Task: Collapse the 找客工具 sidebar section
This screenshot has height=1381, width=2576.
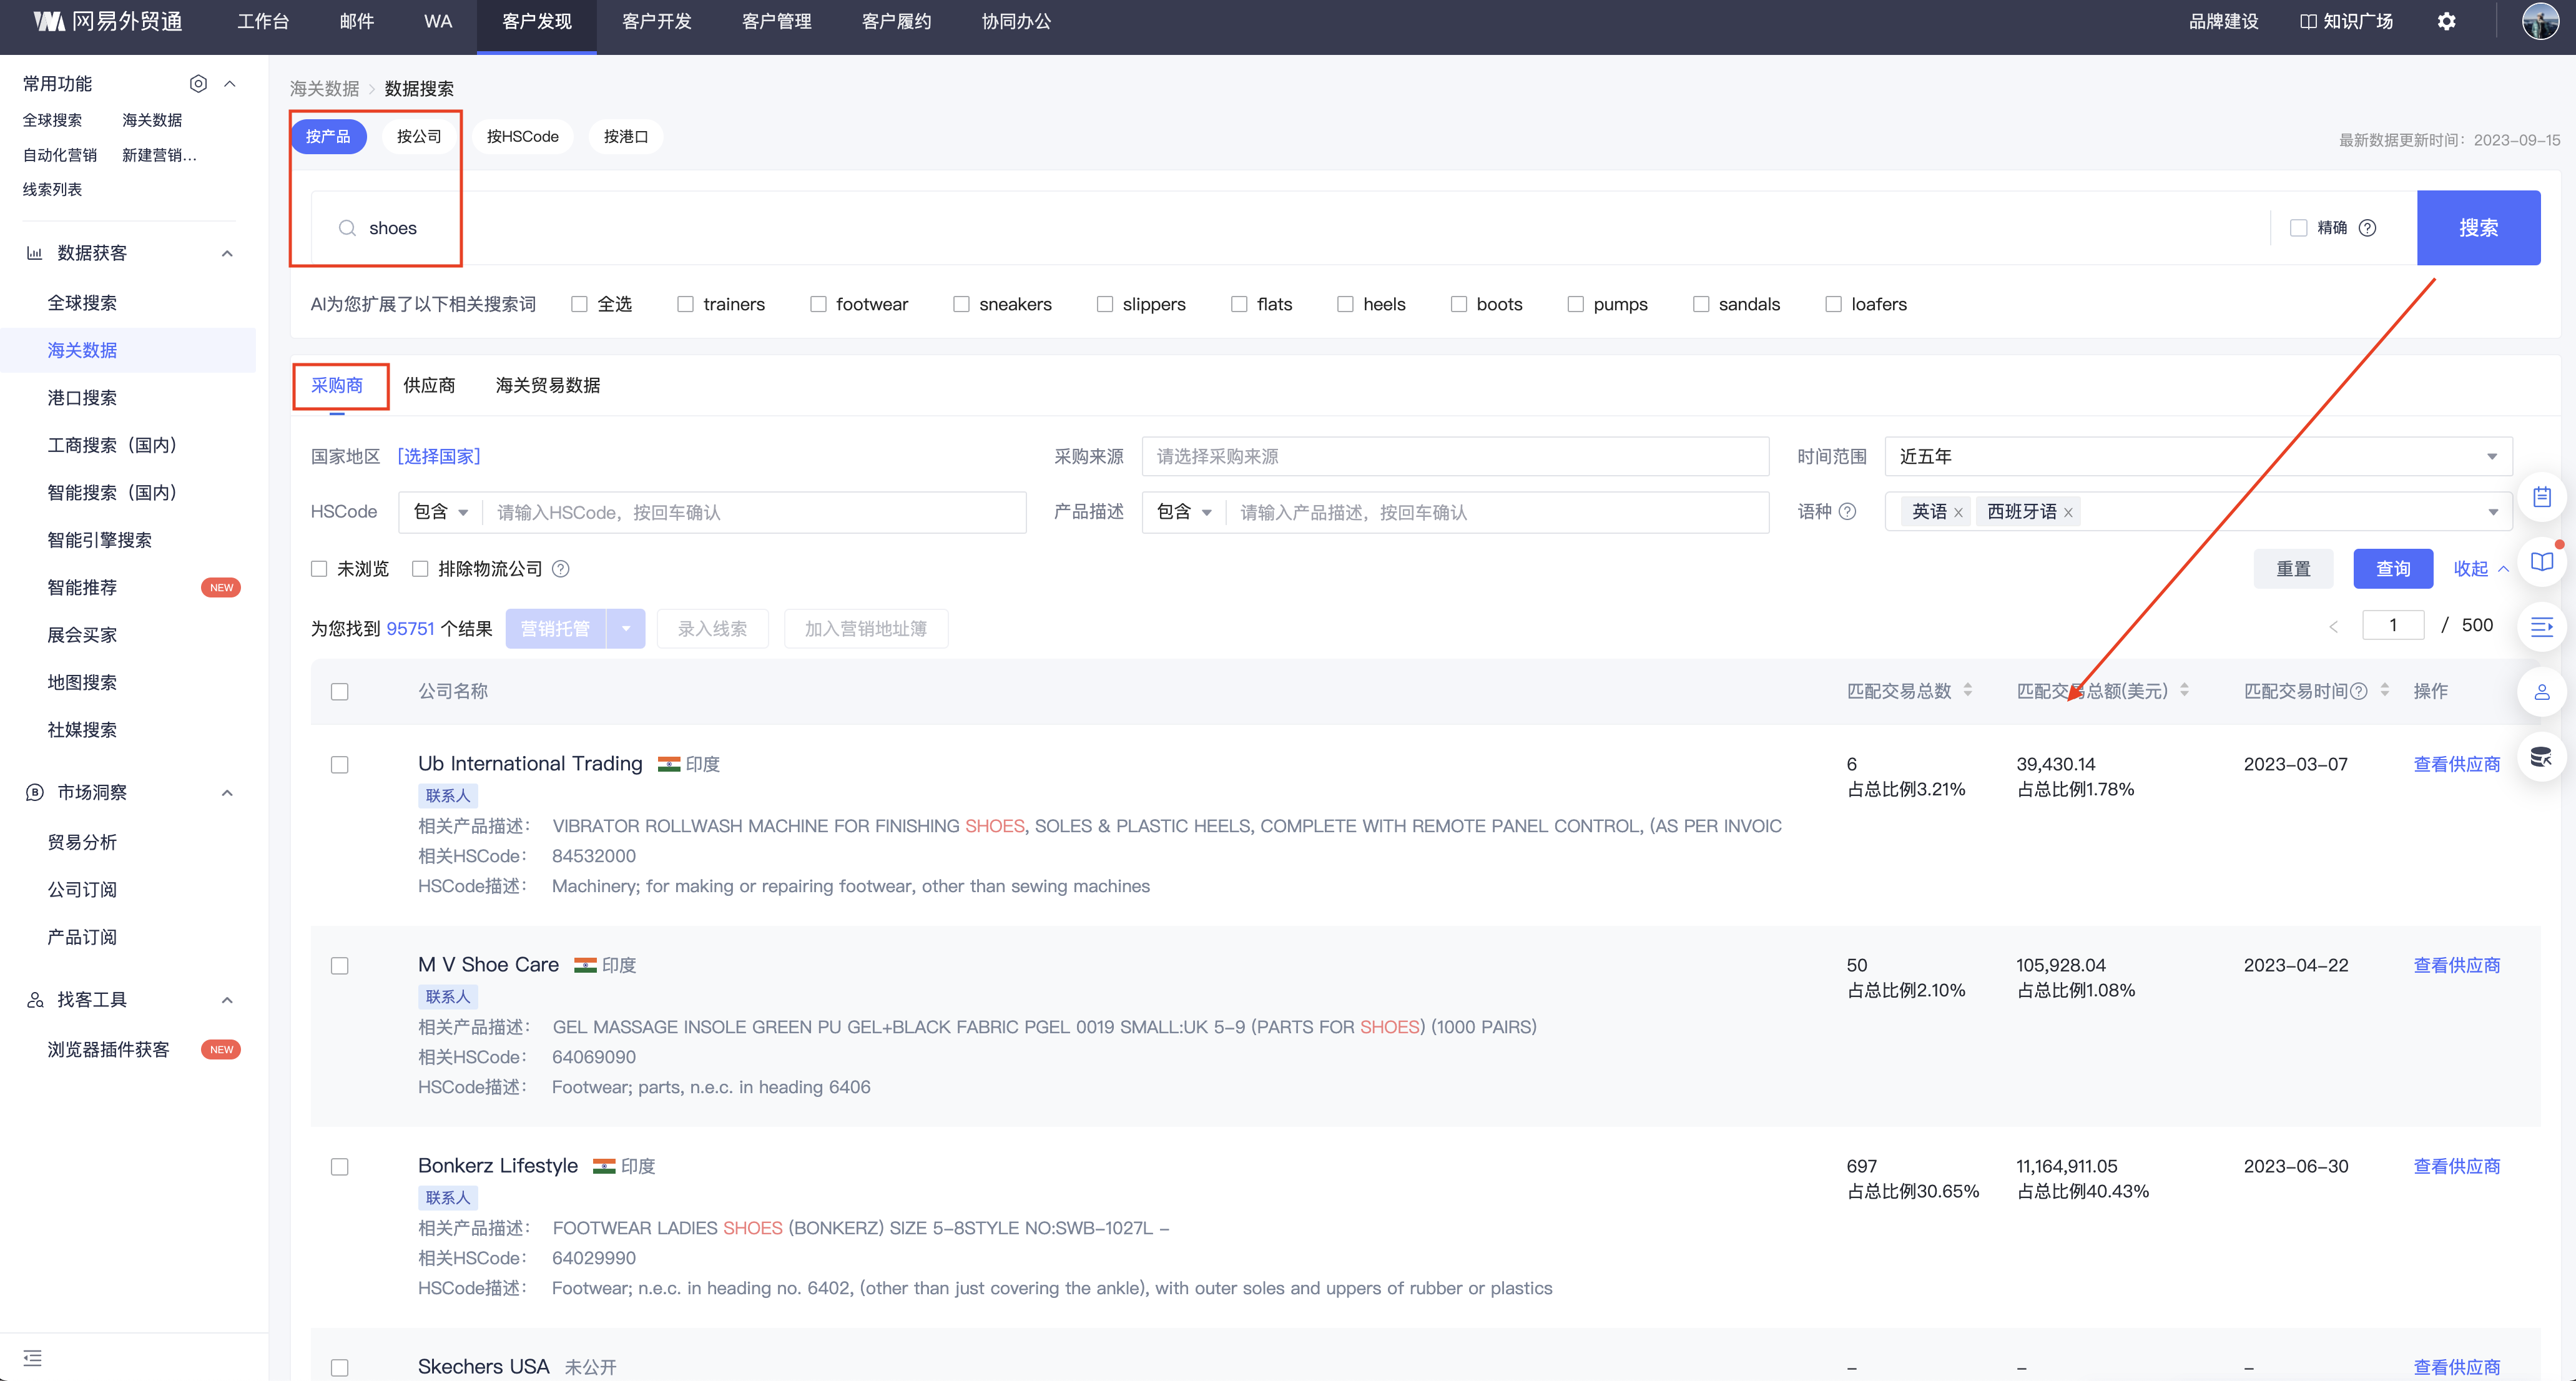Action: point(227,999)
